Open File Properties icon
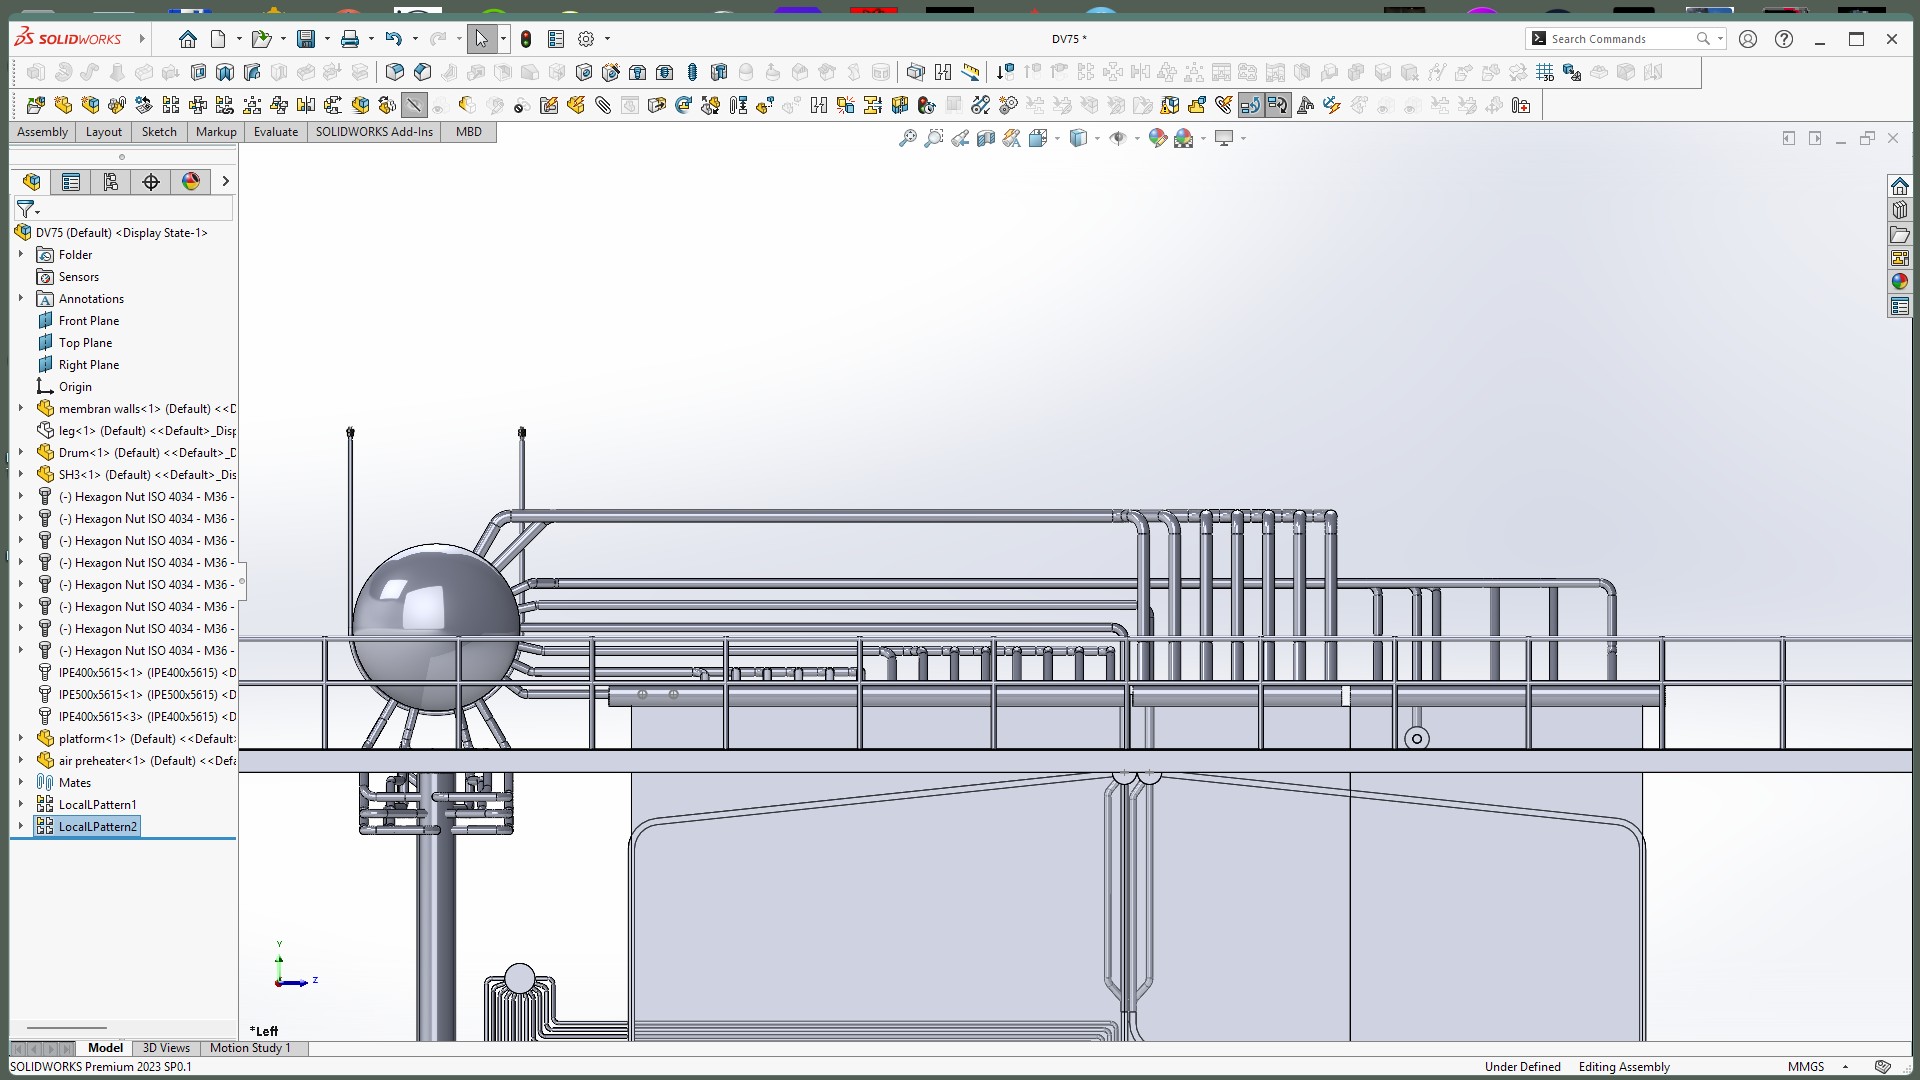1920x1080 pixels. pos(556,39)
